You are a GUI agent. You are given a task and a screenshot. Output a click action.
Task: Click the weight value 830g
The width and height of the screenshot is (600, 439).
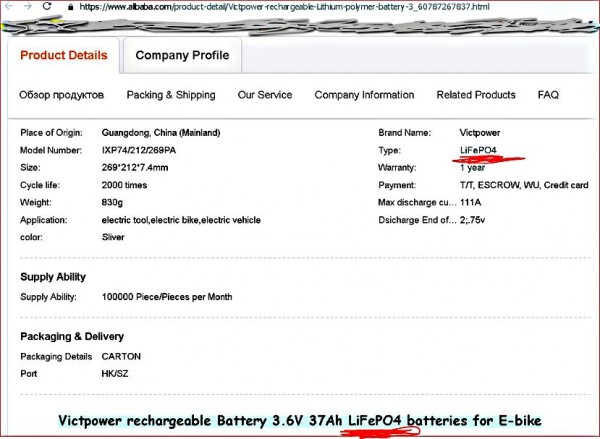tap(112, 202)
